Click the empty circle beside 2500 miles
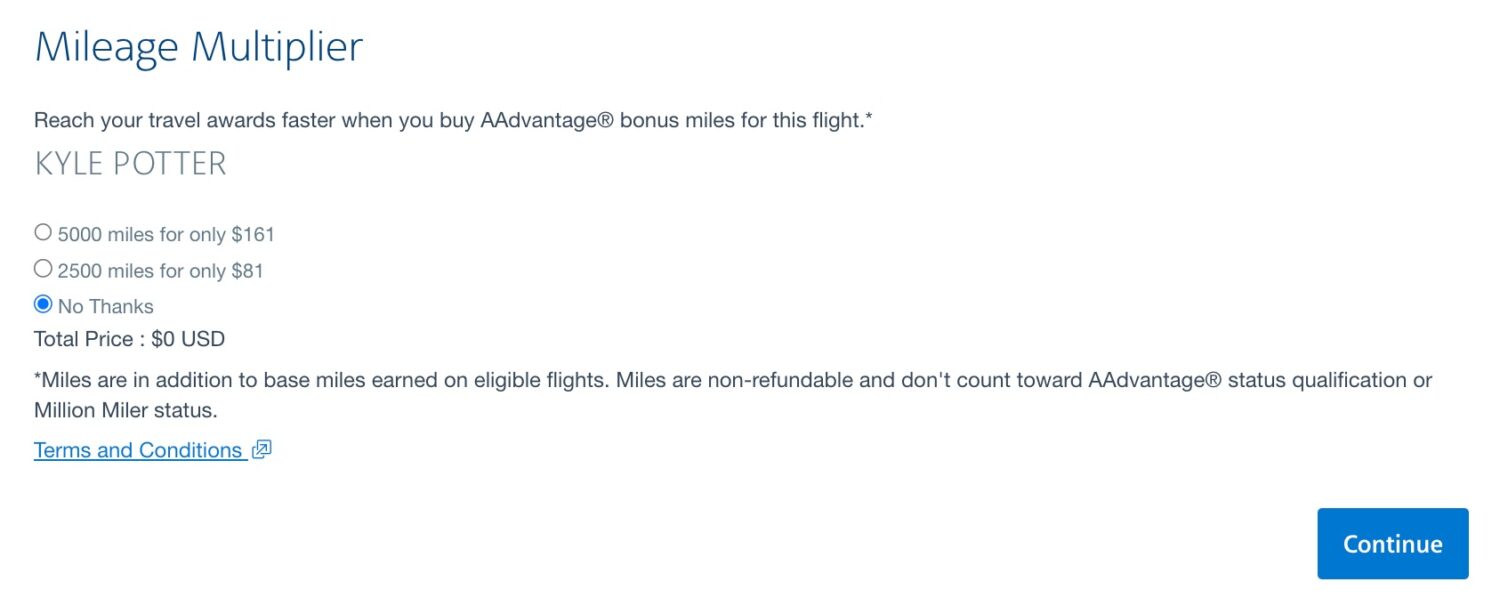 tap(42, 267)
